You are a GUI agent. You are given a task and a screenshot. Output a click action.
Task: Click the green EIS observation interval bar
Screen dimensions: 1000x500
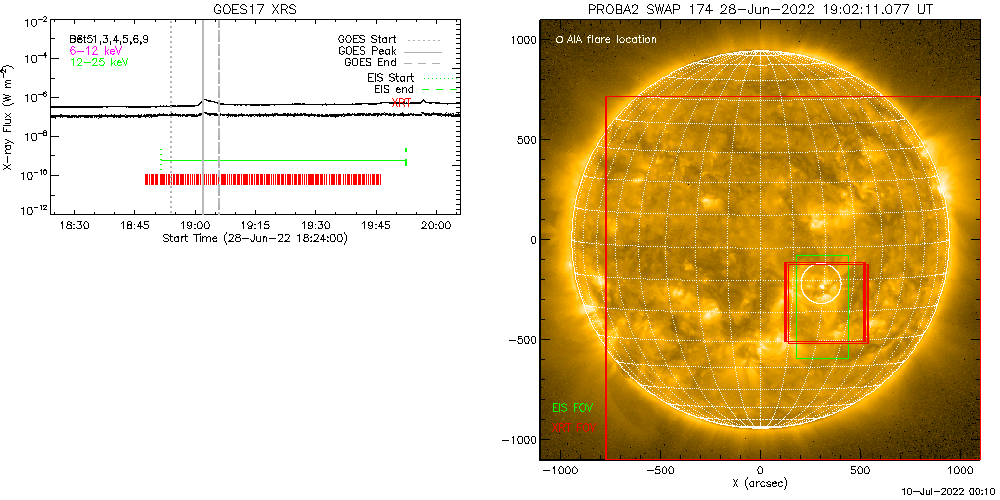283,160
